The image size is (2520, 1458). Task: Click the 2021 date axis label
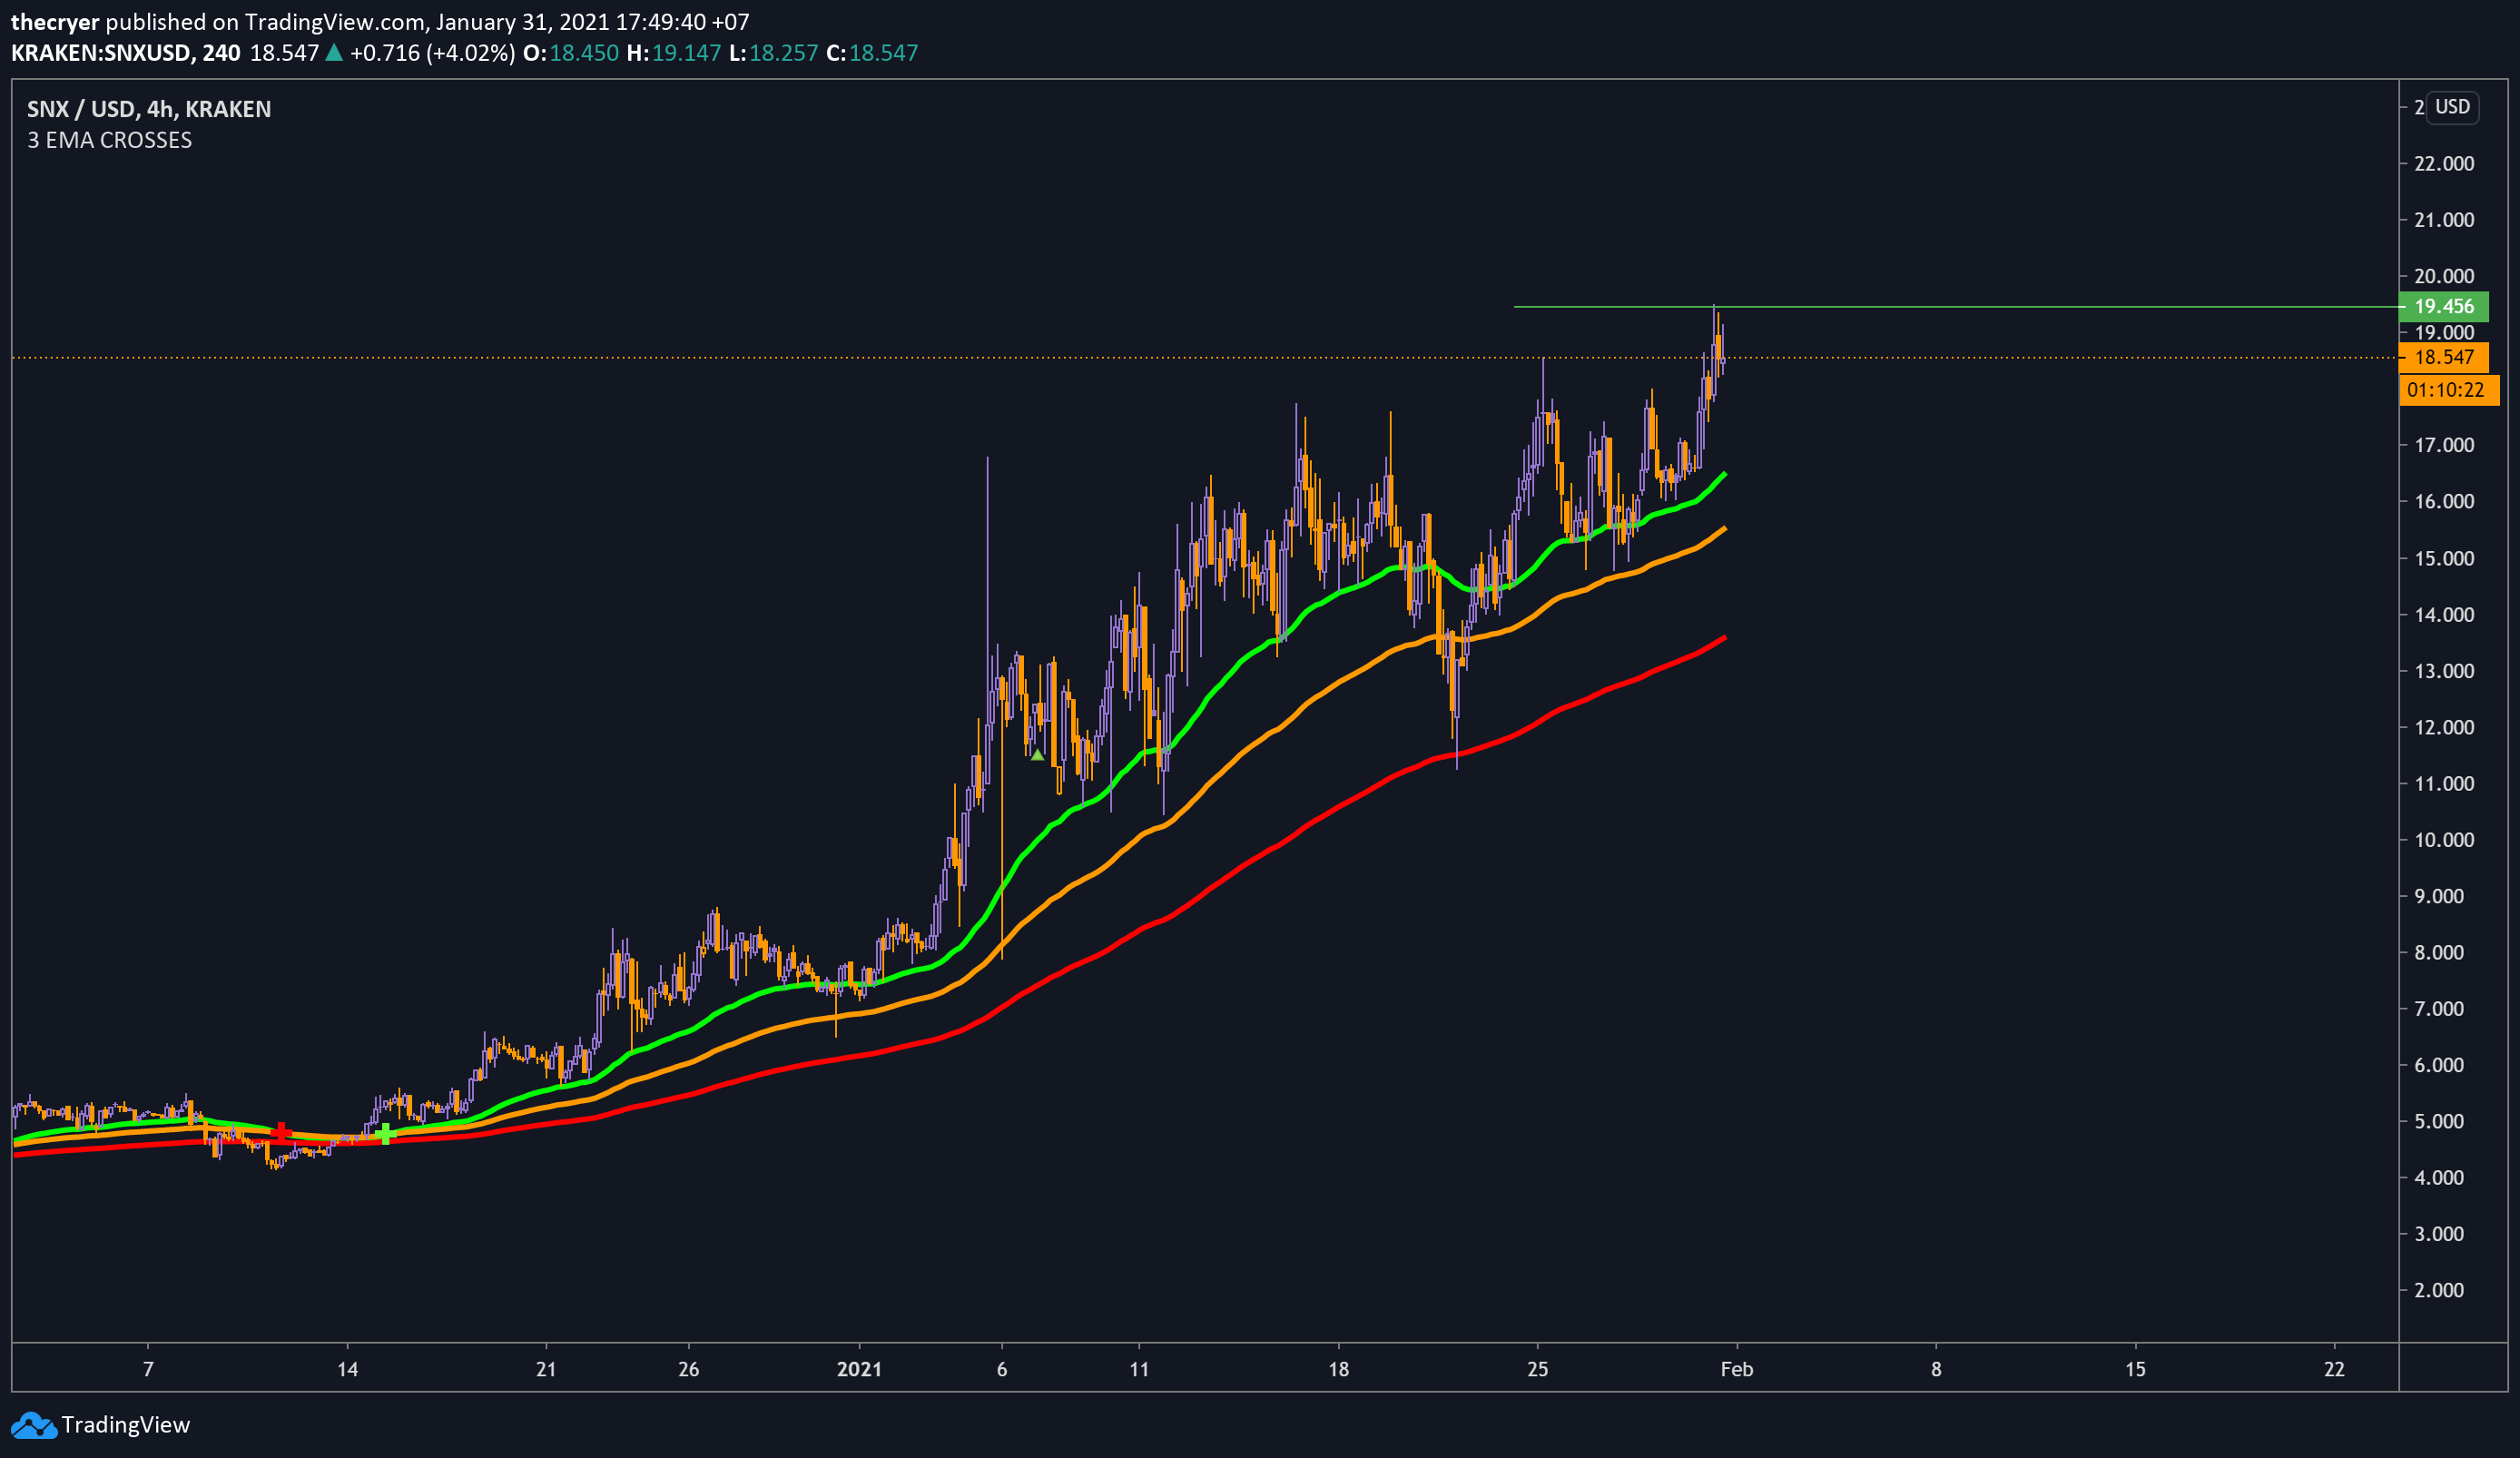[859, 1369]
